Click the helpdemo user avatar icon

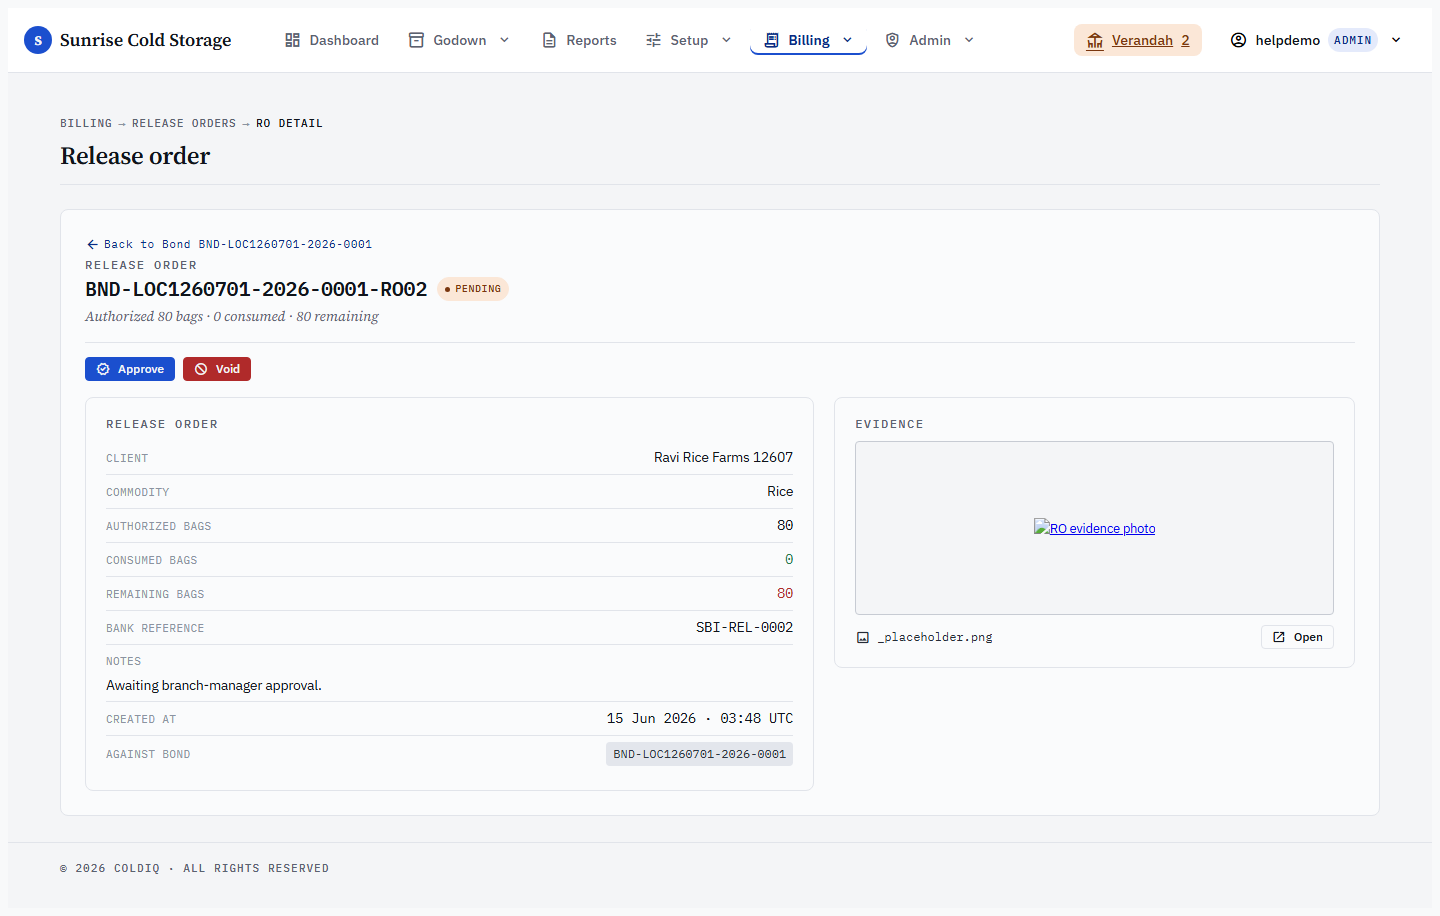1238,40
